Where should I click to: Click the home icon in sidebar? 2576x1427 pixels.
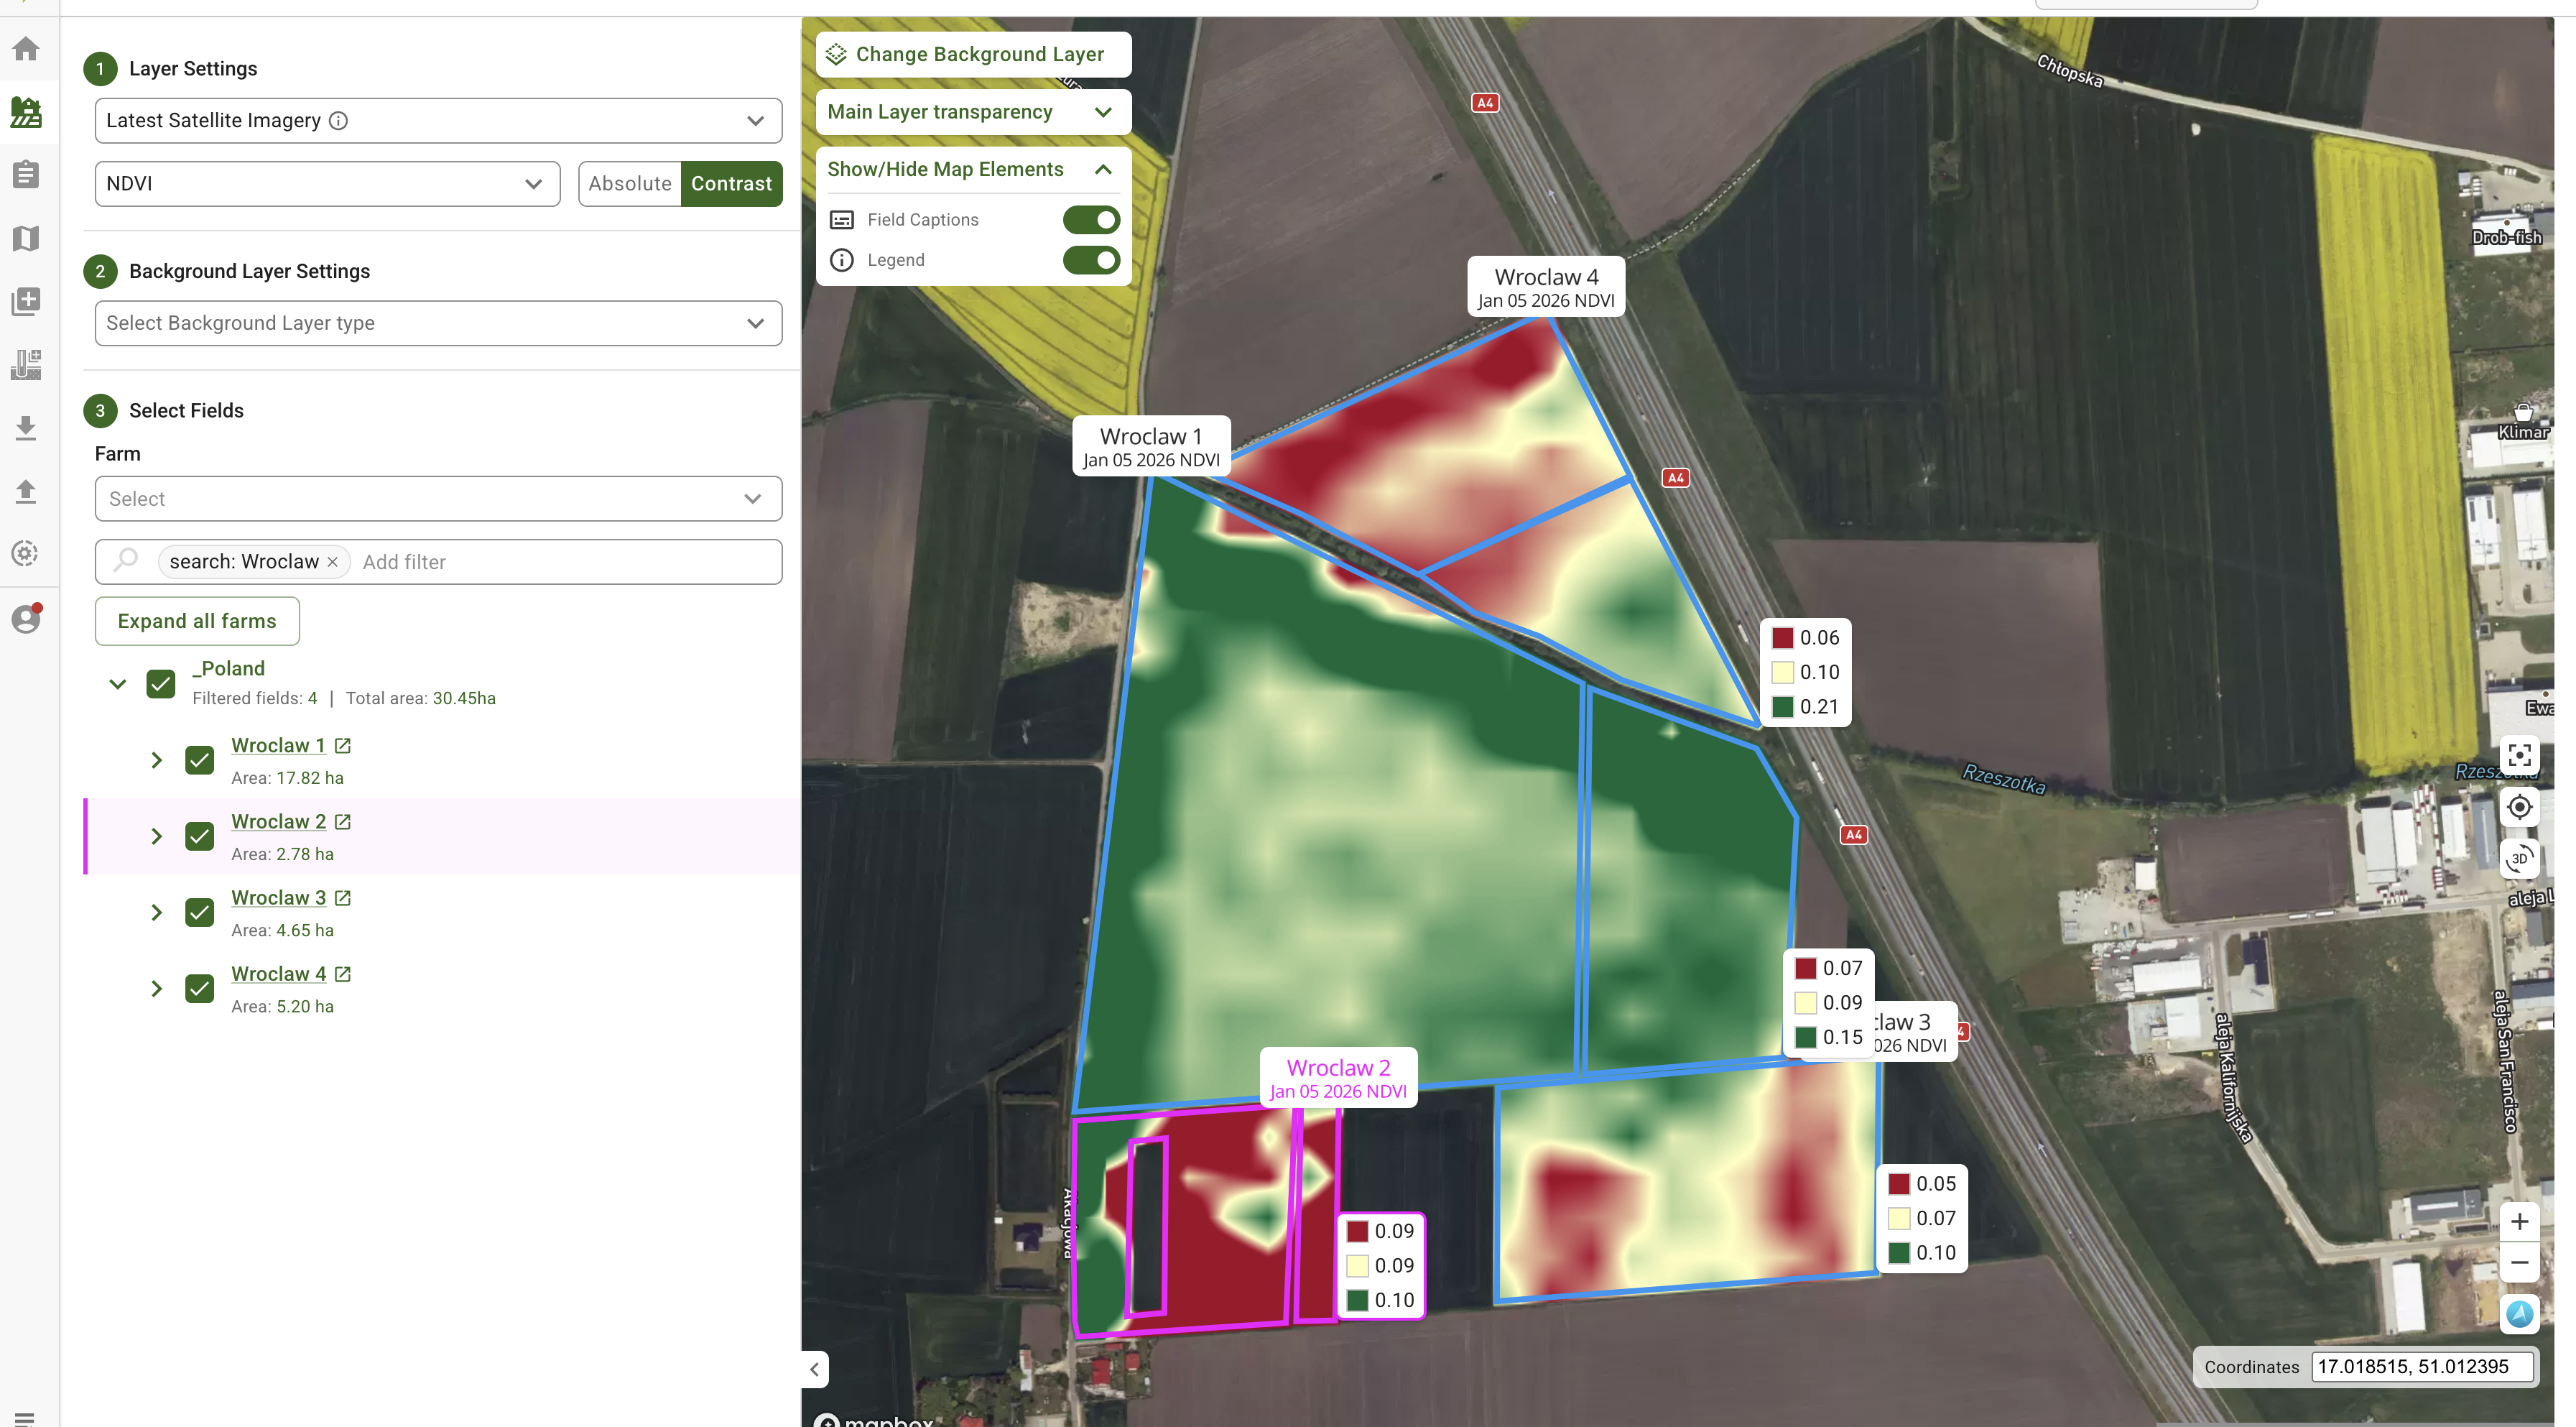pos(26,48)
